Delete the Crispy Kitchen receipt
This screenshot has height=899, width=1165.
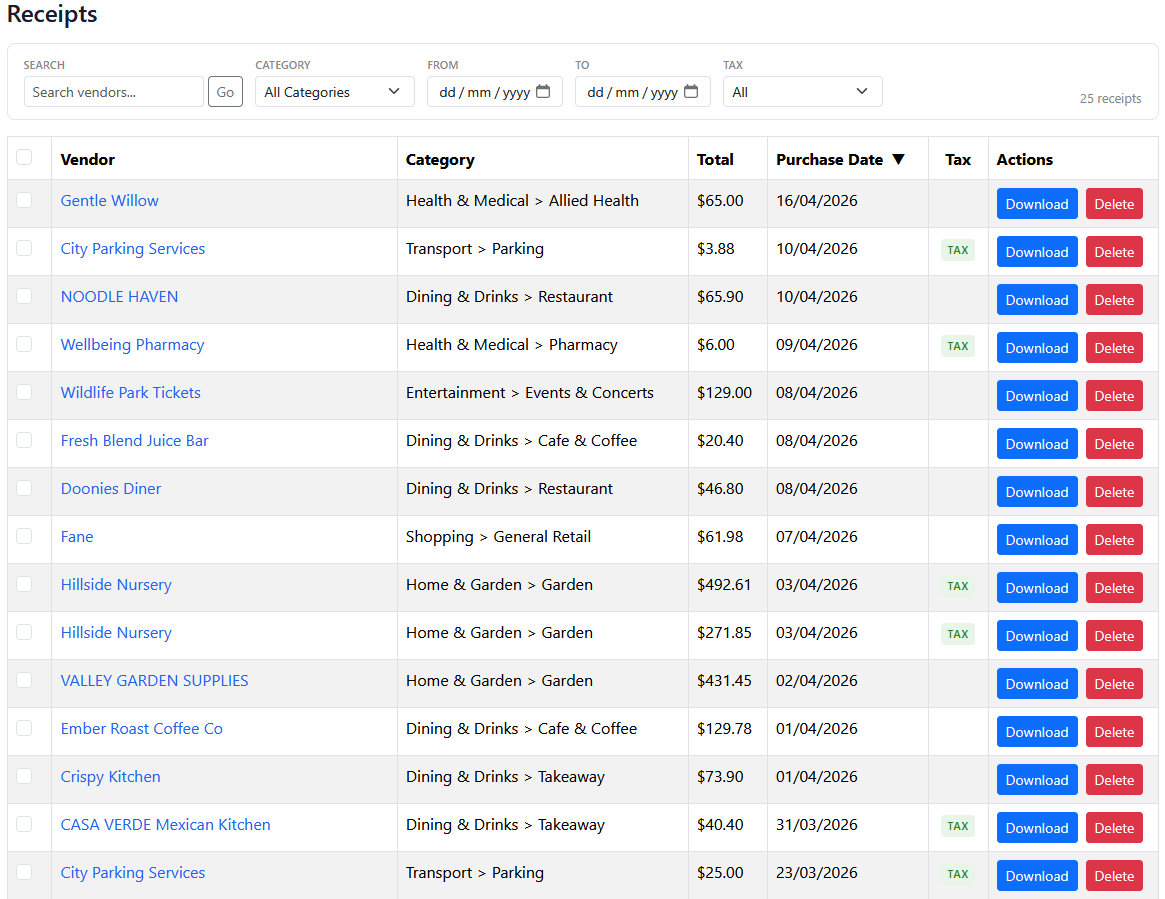click(x=1114, y=779)
